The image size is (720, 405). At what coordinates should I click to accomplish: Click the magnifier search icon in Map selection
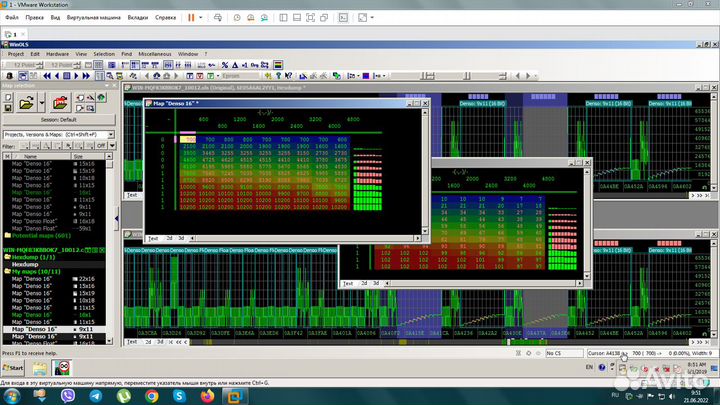click(90, 108)
